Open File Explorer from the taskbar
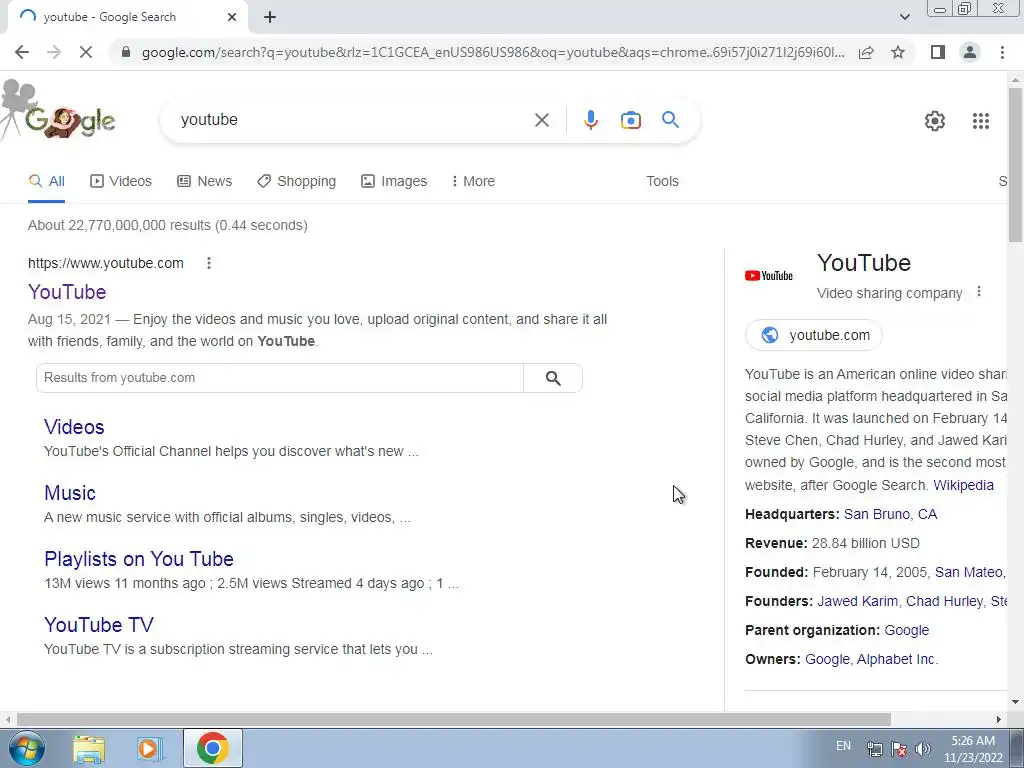The height and width of the screenshot is (768, 1024). 89,748
